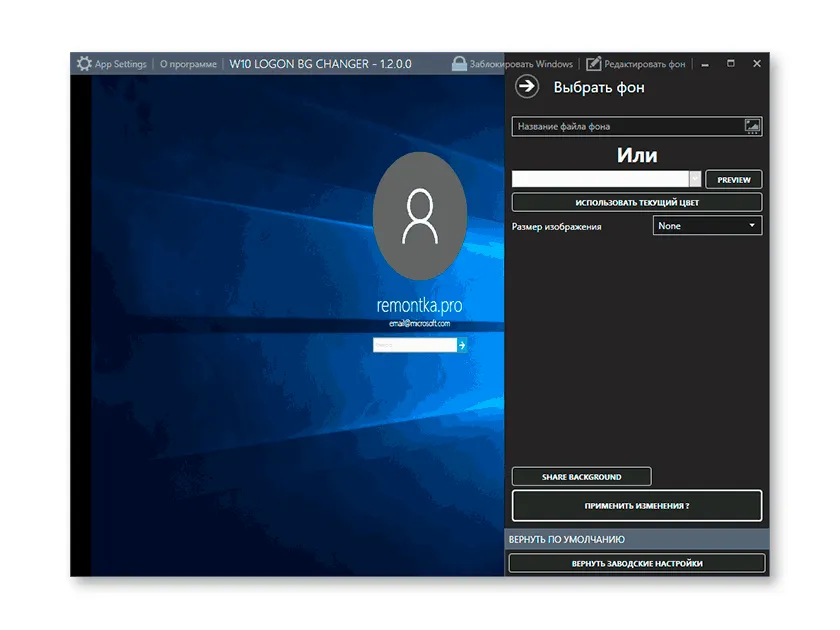Click the circled arrow beside Выбрать фон

pos(527,87)
